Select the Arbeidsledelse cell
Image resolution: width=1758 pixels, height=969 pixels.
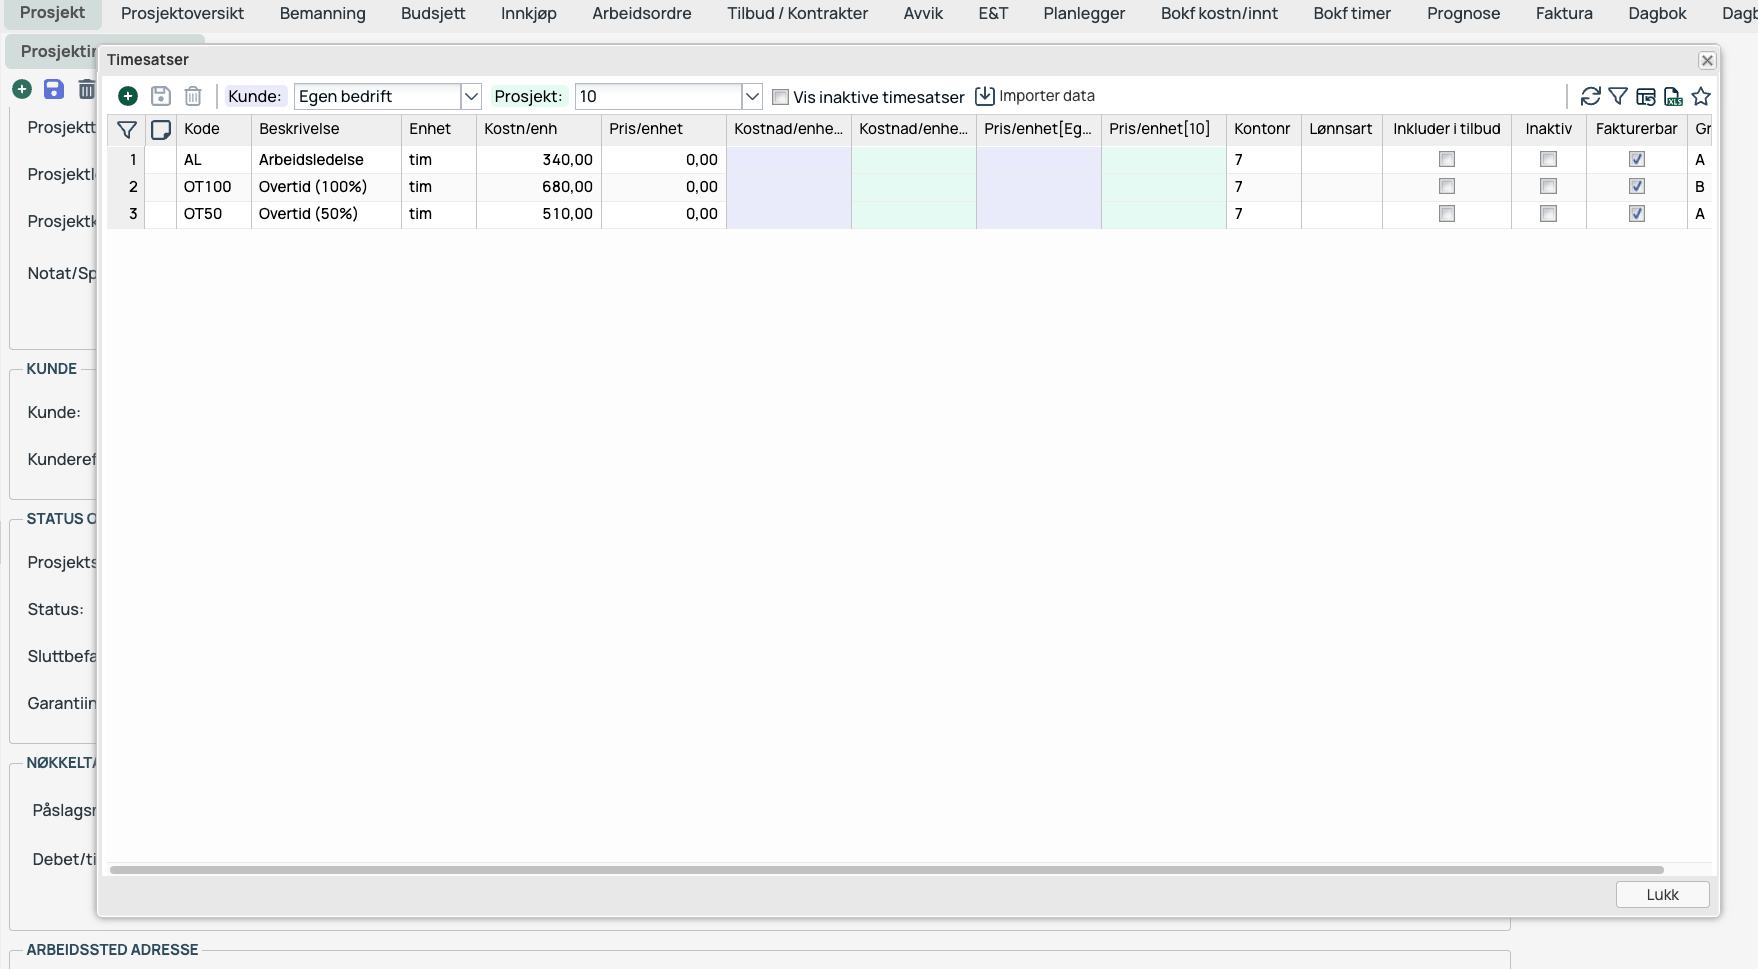(x=326, y=159)
